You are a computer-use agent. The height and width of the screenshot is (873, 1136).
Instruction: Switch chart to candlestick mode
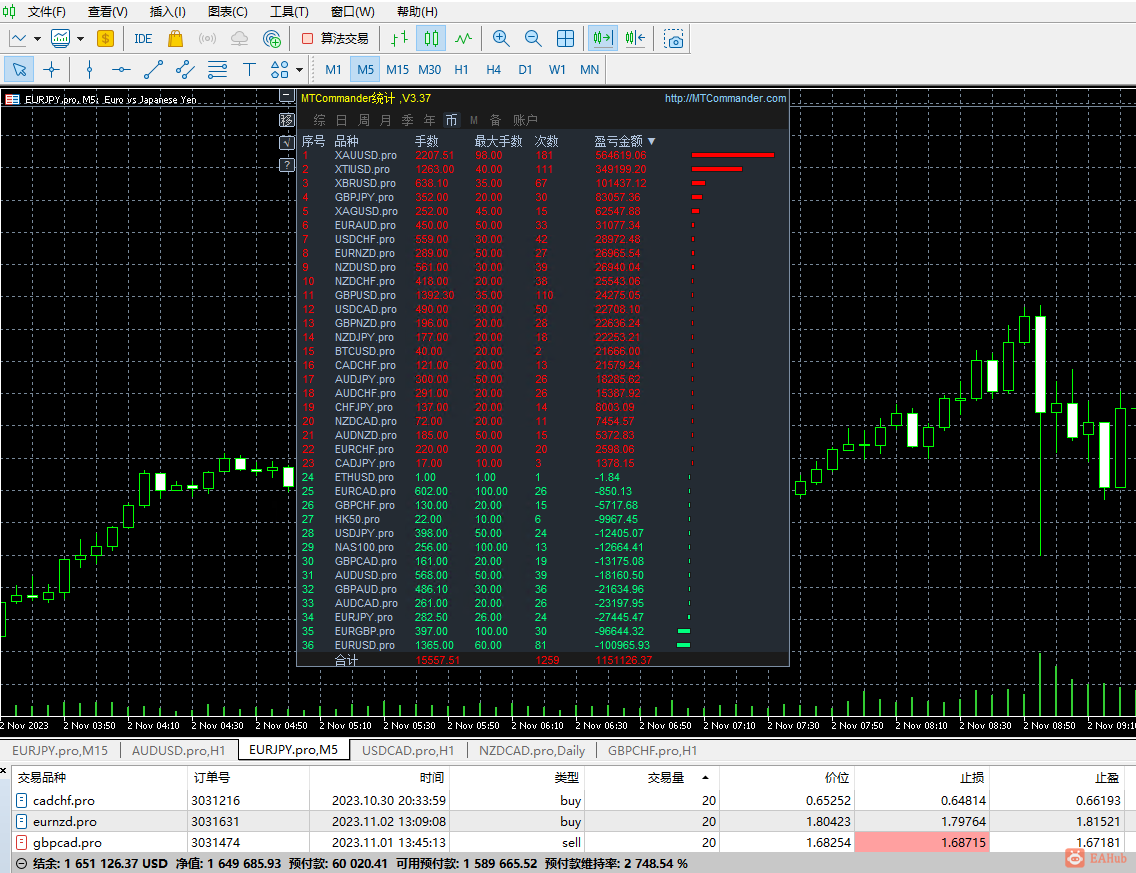(x=431, y=38)
